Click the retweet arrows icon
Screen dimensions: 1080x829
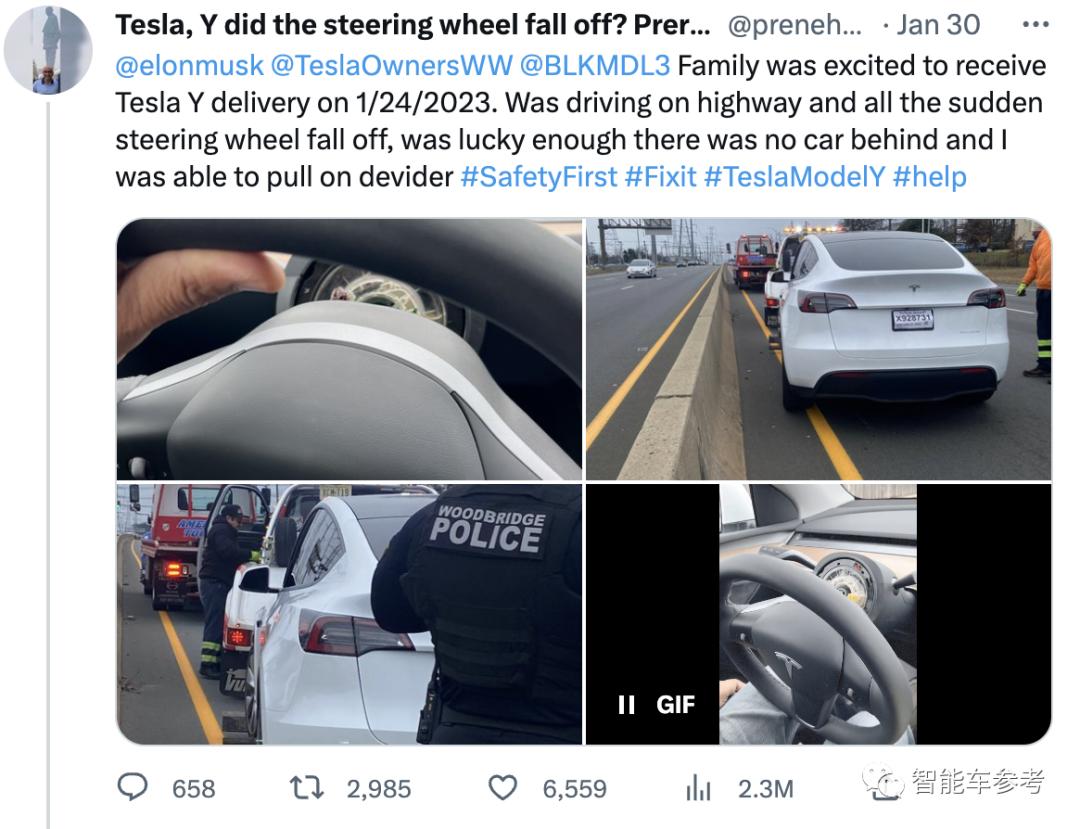pyautogui.click(x=307, y=788)
